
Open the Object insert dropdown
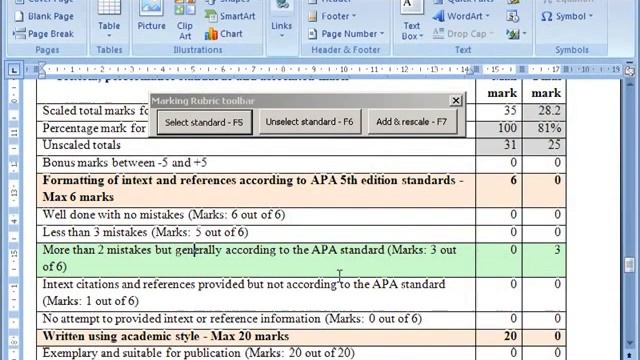[516, 34]
